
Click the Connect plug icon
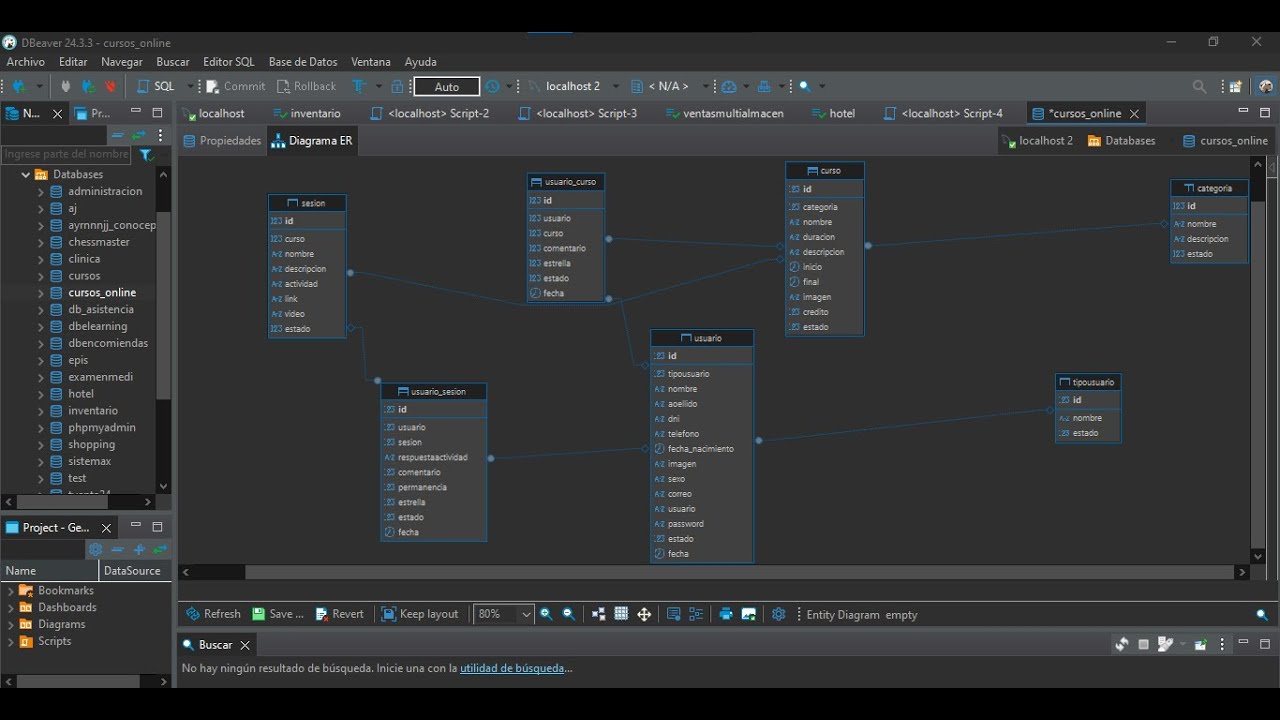tap(66, 86)
